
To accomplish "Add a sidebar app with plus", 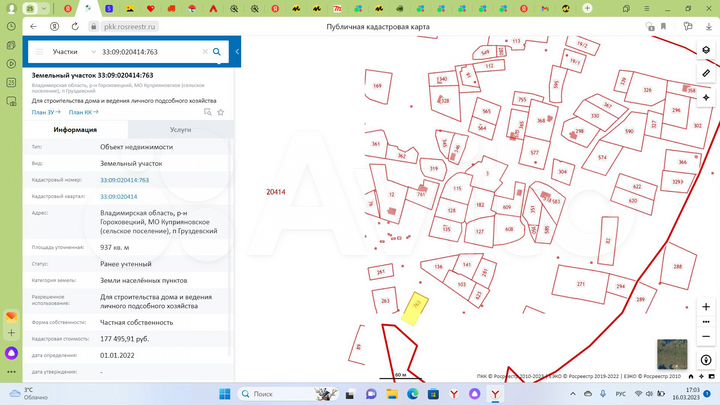I will coord(11,333).
